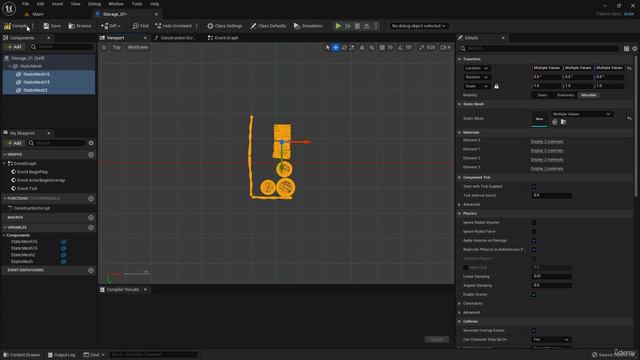Toggle Ignore Radial Impulse checkbox
This screenshot has height=360, width=640.
point(534,222)
